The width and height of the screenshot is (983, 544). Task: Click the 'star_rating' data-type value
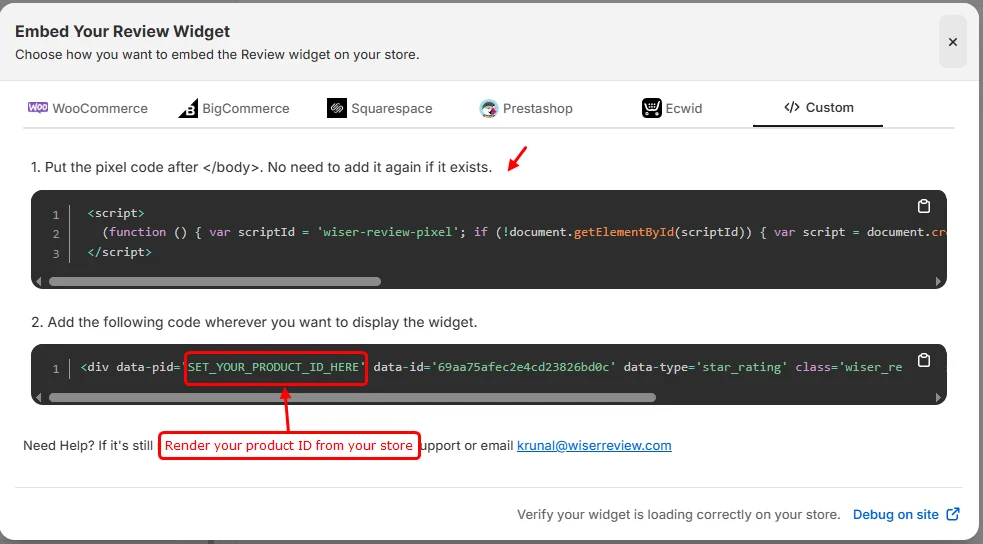(x=741, y=367)
